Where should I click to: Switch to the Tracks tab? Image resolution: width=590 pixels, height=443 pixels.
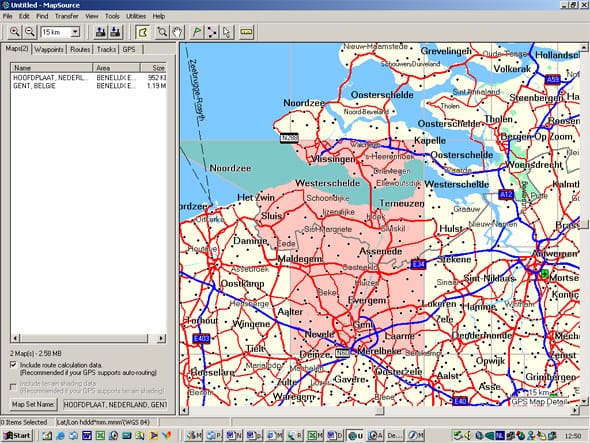click(106, 49)
